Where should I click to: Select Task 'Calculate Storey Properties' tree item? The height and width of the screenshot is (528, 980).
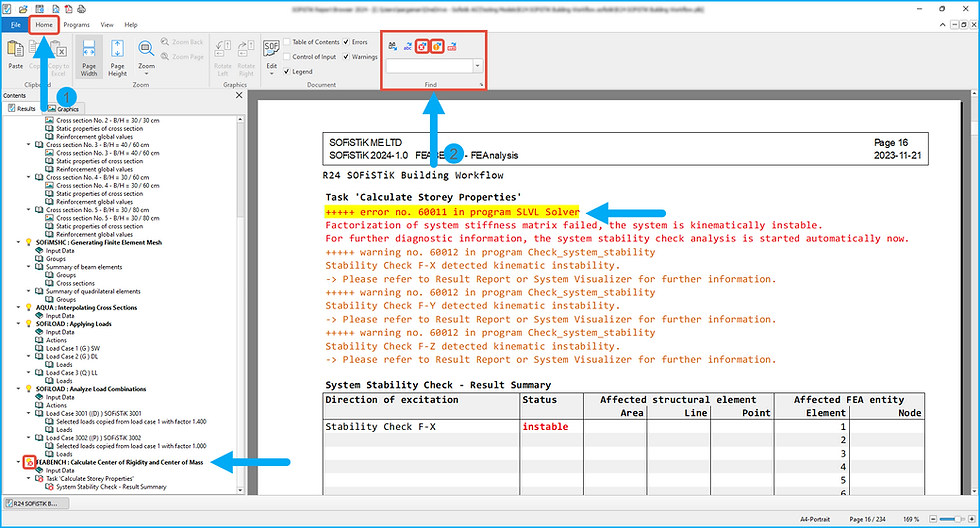(90, 479)
